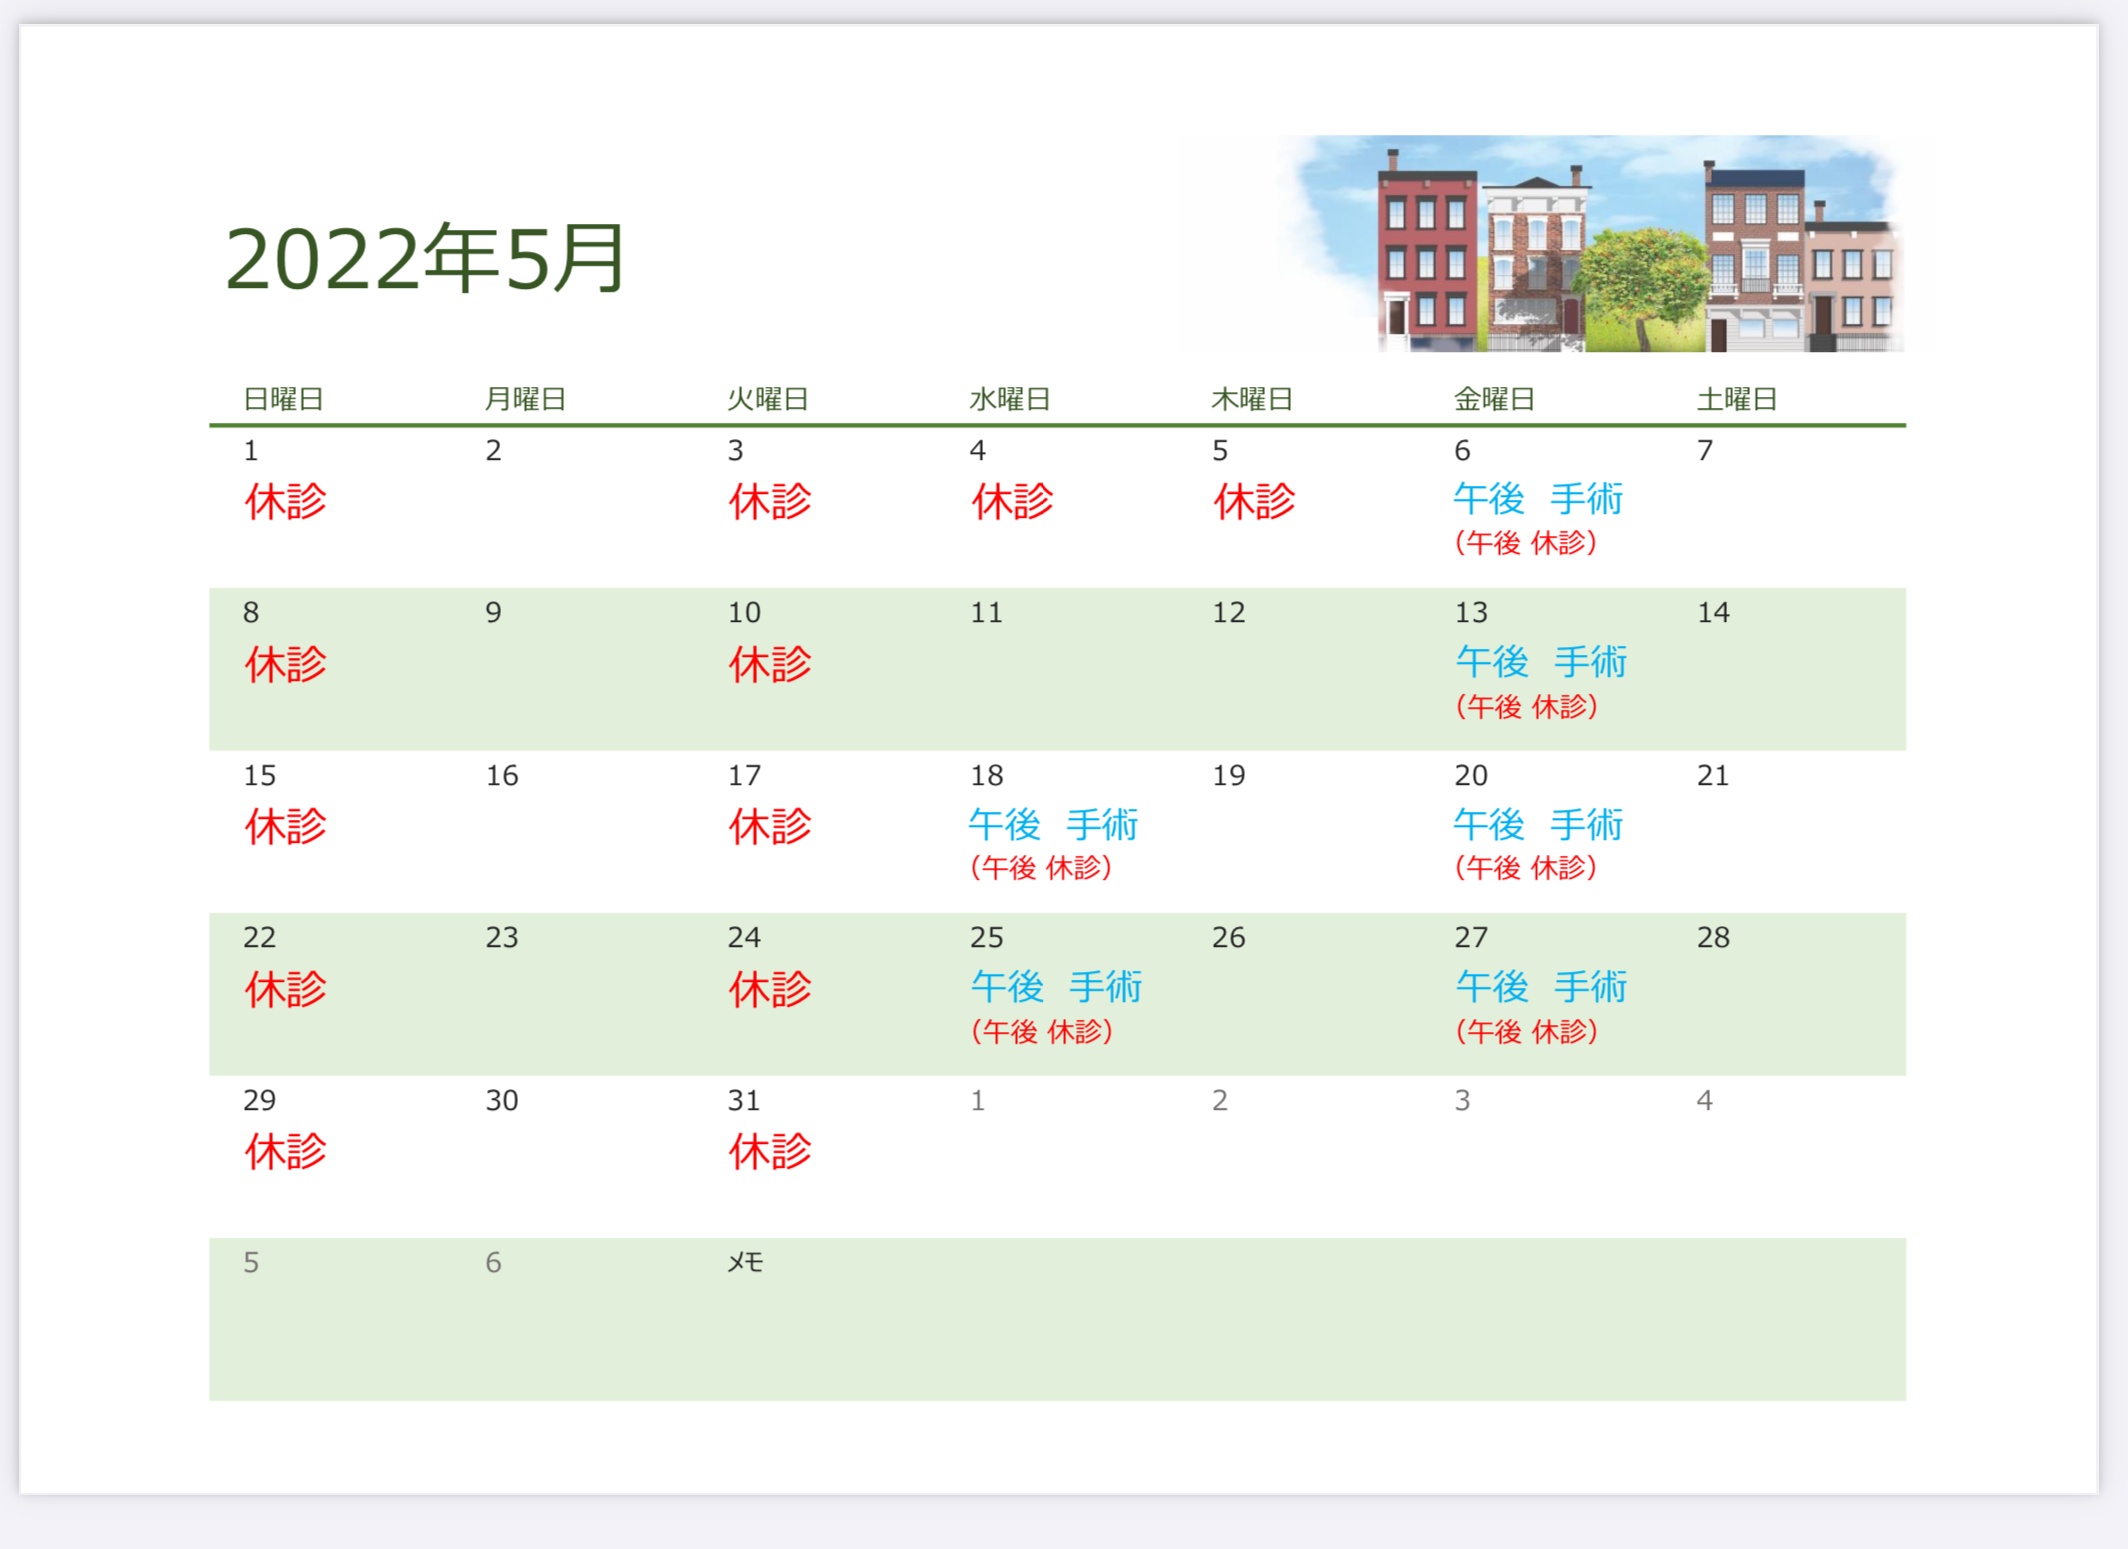Click (午後 休診) note on May 25
The height and width of the screenshot is (1549, 2128).
point(1042,1031)
